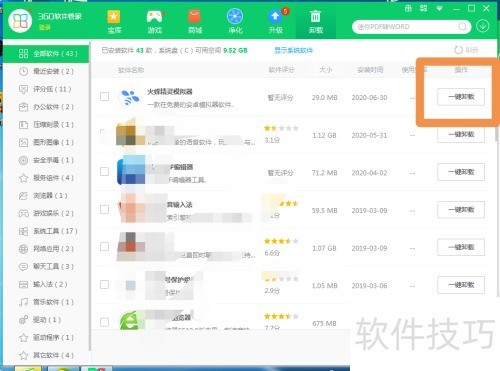Tick the checkbox in the 675 MB row

click(x=104, y=322)
